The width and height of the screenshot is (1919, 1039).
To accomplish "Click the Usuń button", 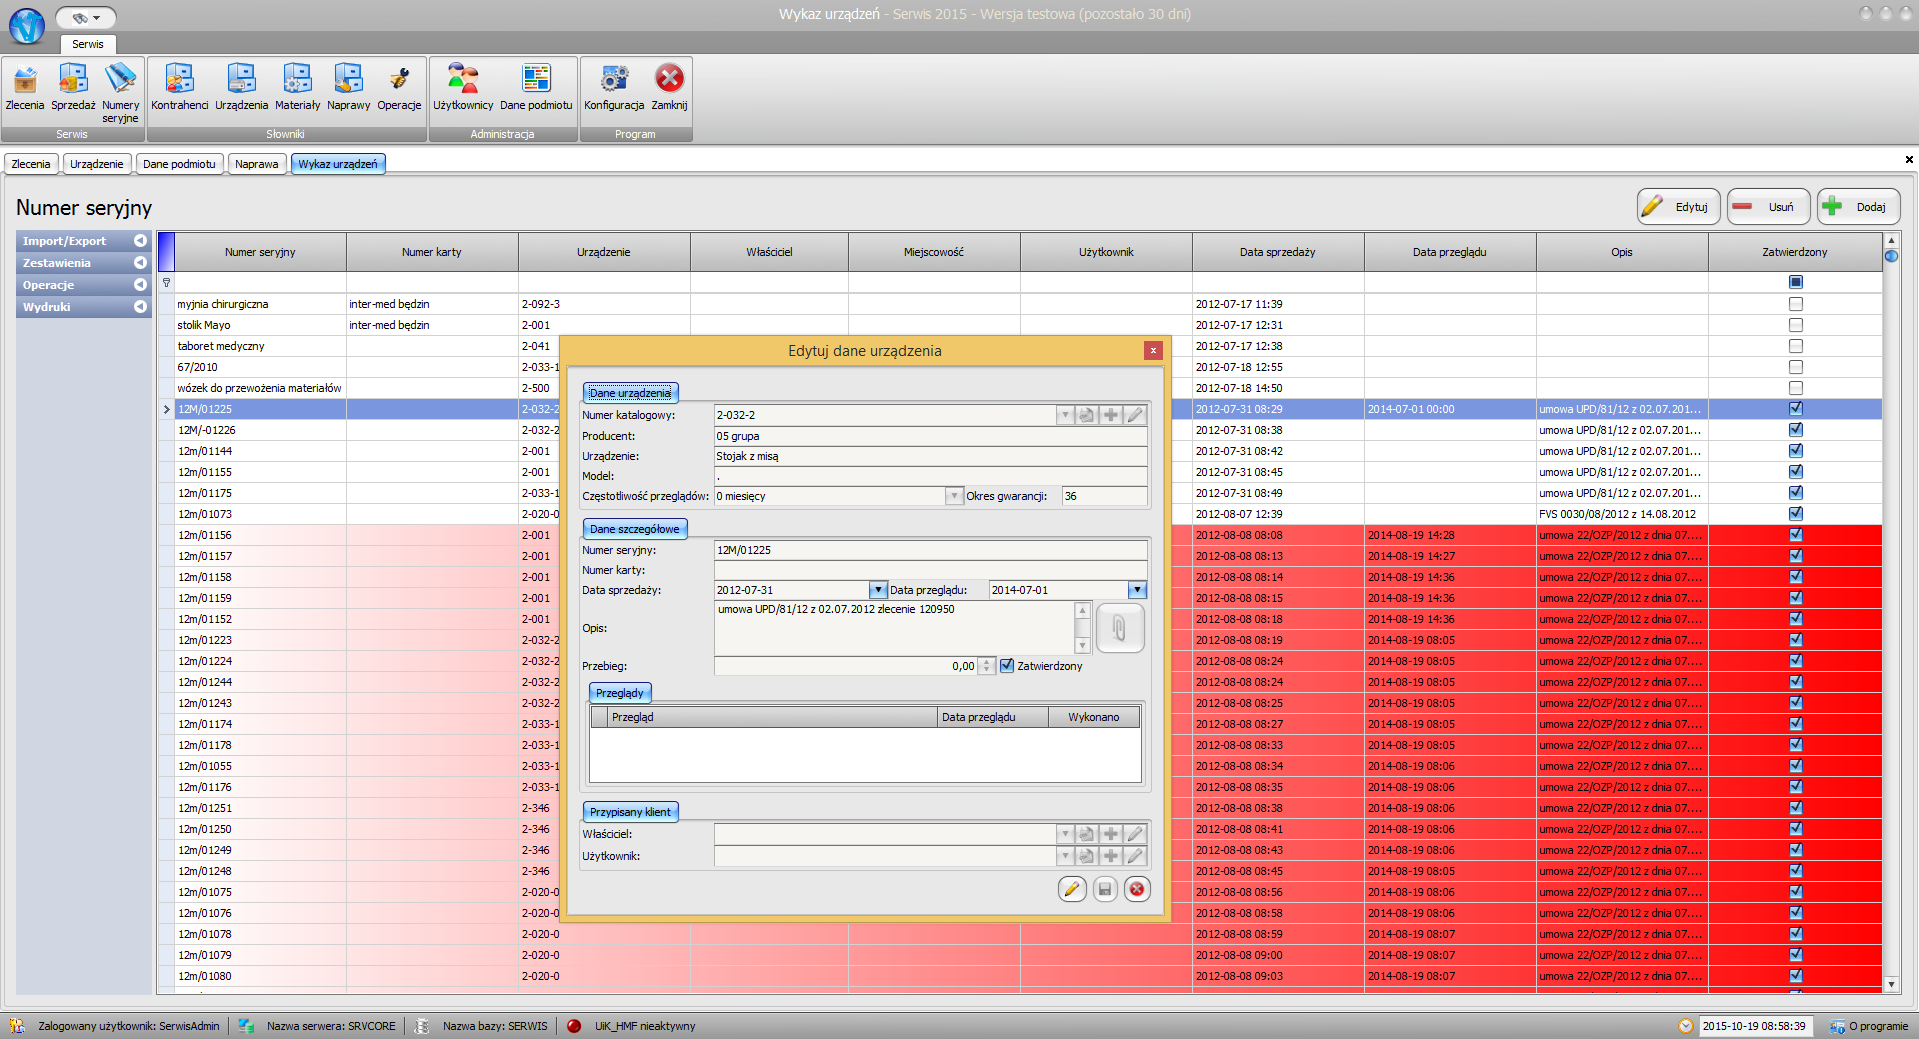I will coord(1768,207).
